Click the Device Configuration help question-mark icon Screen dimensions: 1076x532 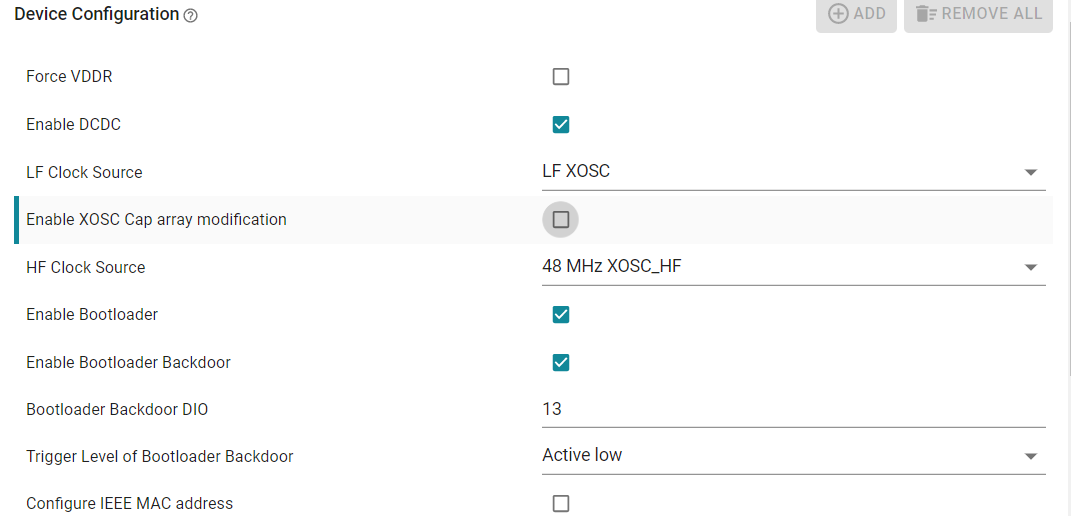coord(191,16)
